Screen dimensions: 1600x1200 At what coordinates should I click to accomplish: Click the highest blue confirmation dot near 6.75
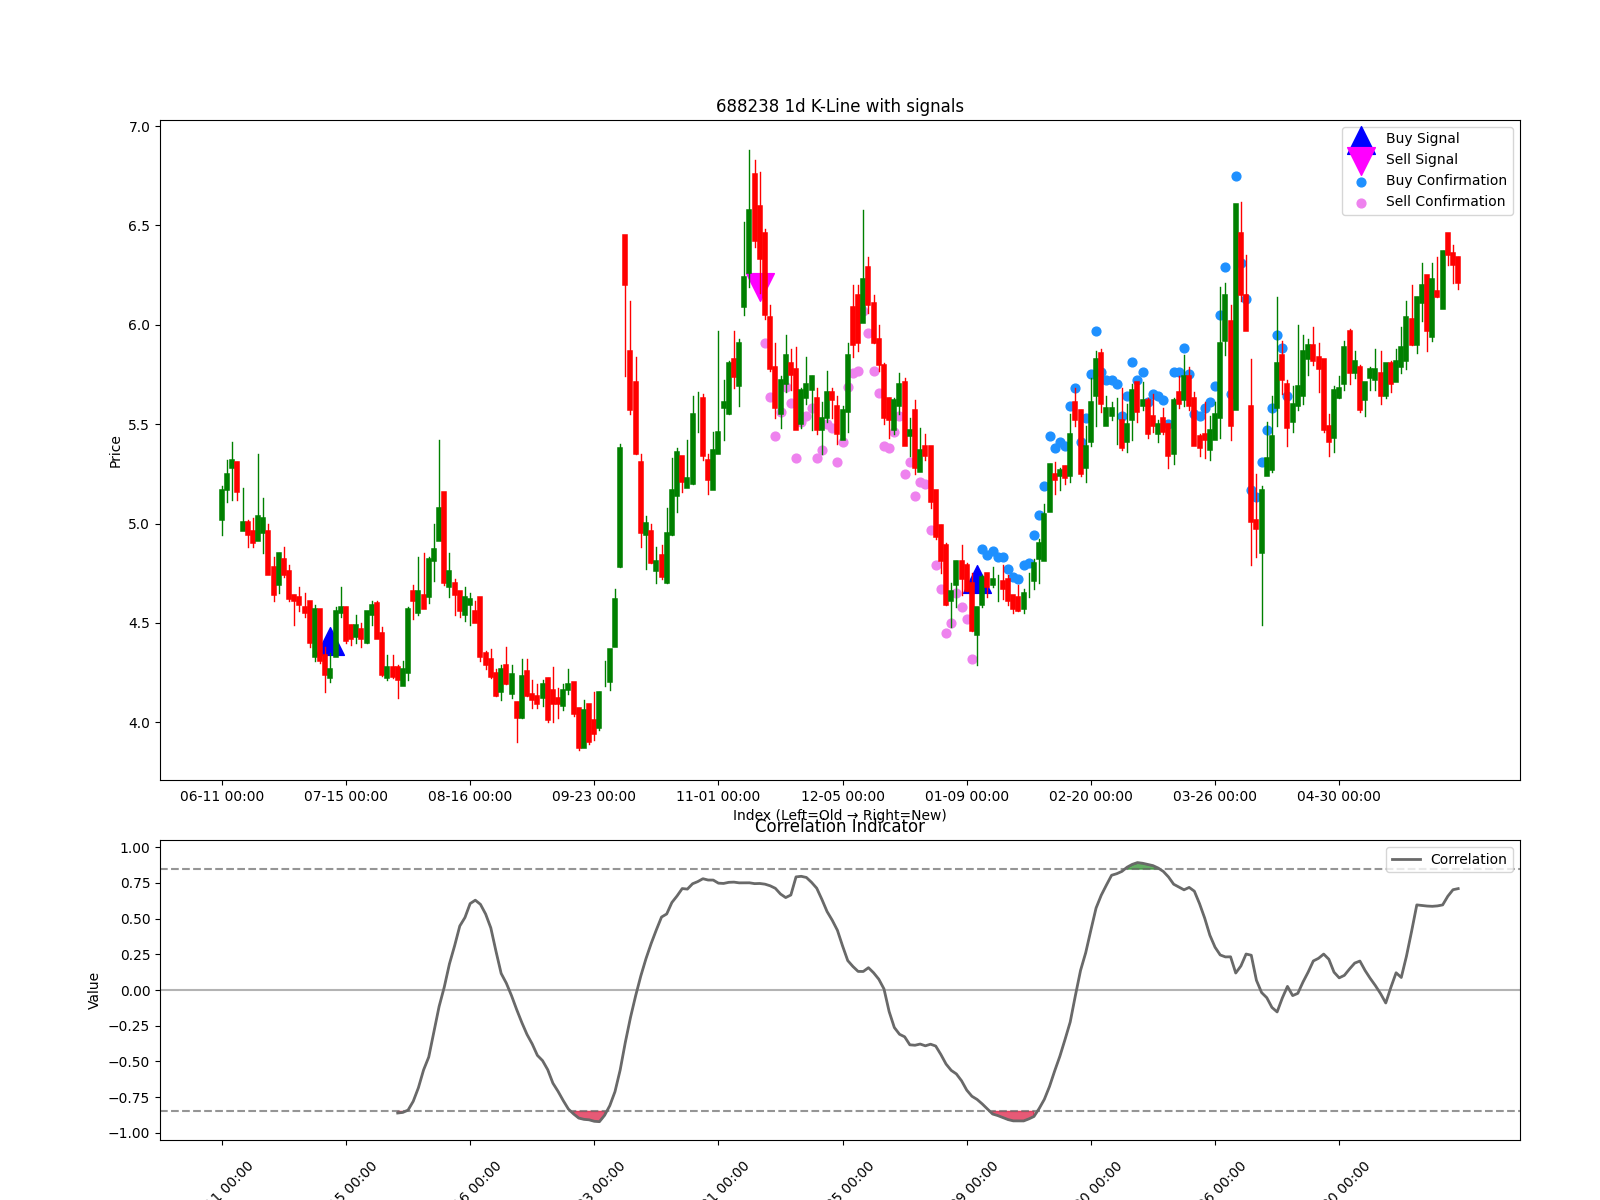click(x=1236, y=176)
